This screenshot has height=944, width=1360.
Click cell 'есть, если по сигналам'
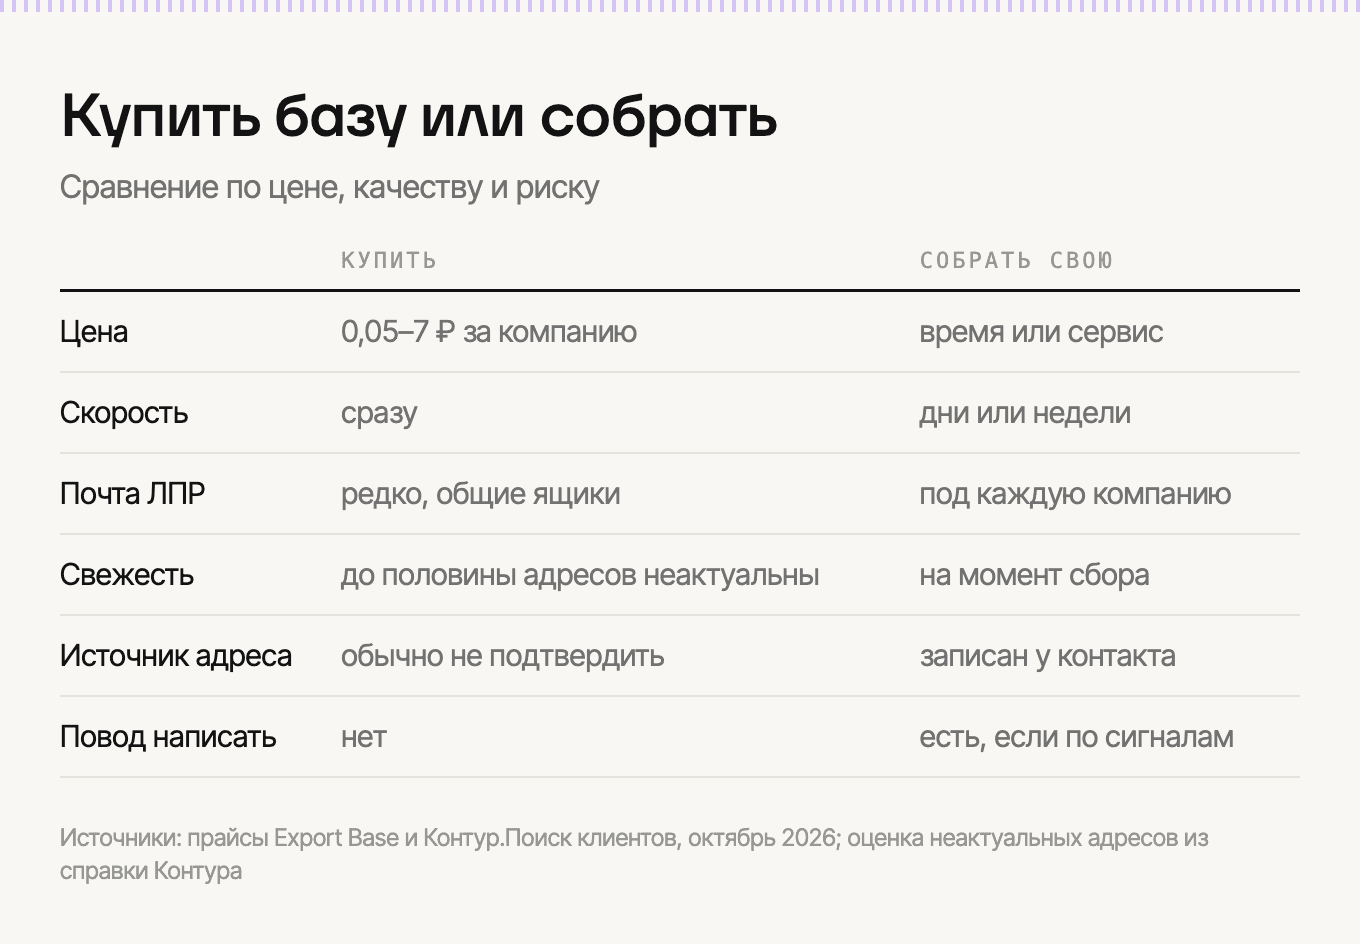point(1076,737)
